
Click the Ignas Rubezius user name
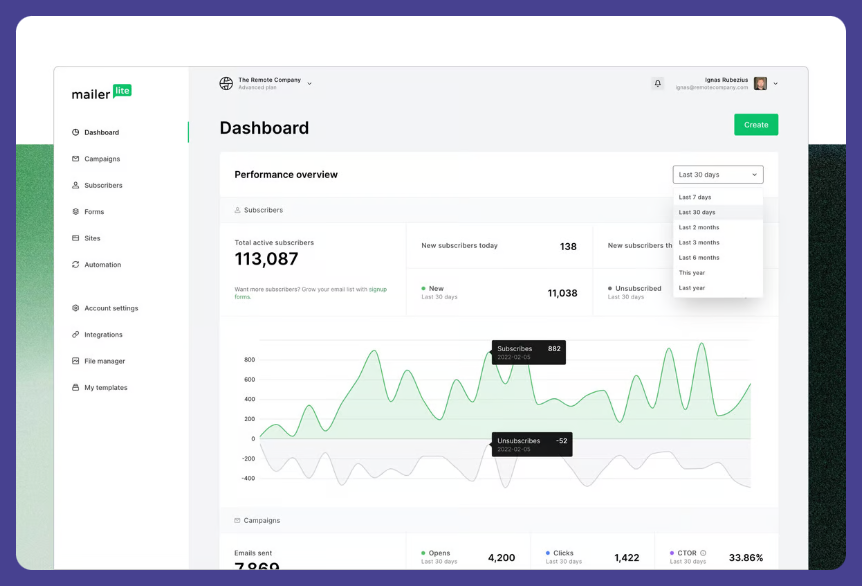[726, 80]
